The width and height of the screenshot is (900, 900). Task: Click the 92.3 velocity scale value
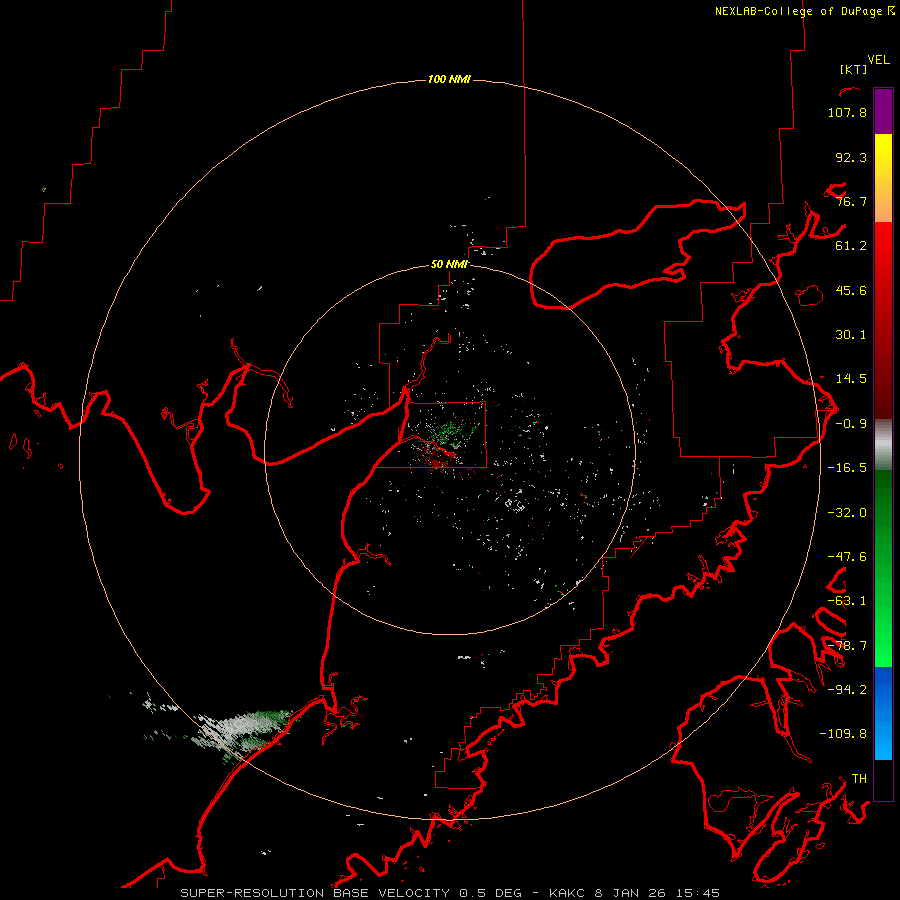click(x=851, y=157)
